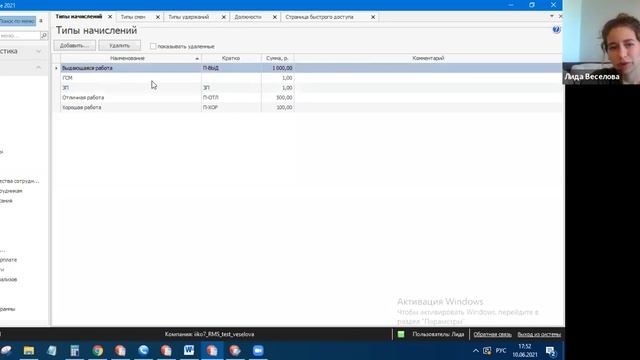Show hidden system tray icons
The height and width of the screenshot is (360, 640).
click(x=476, y=351)
